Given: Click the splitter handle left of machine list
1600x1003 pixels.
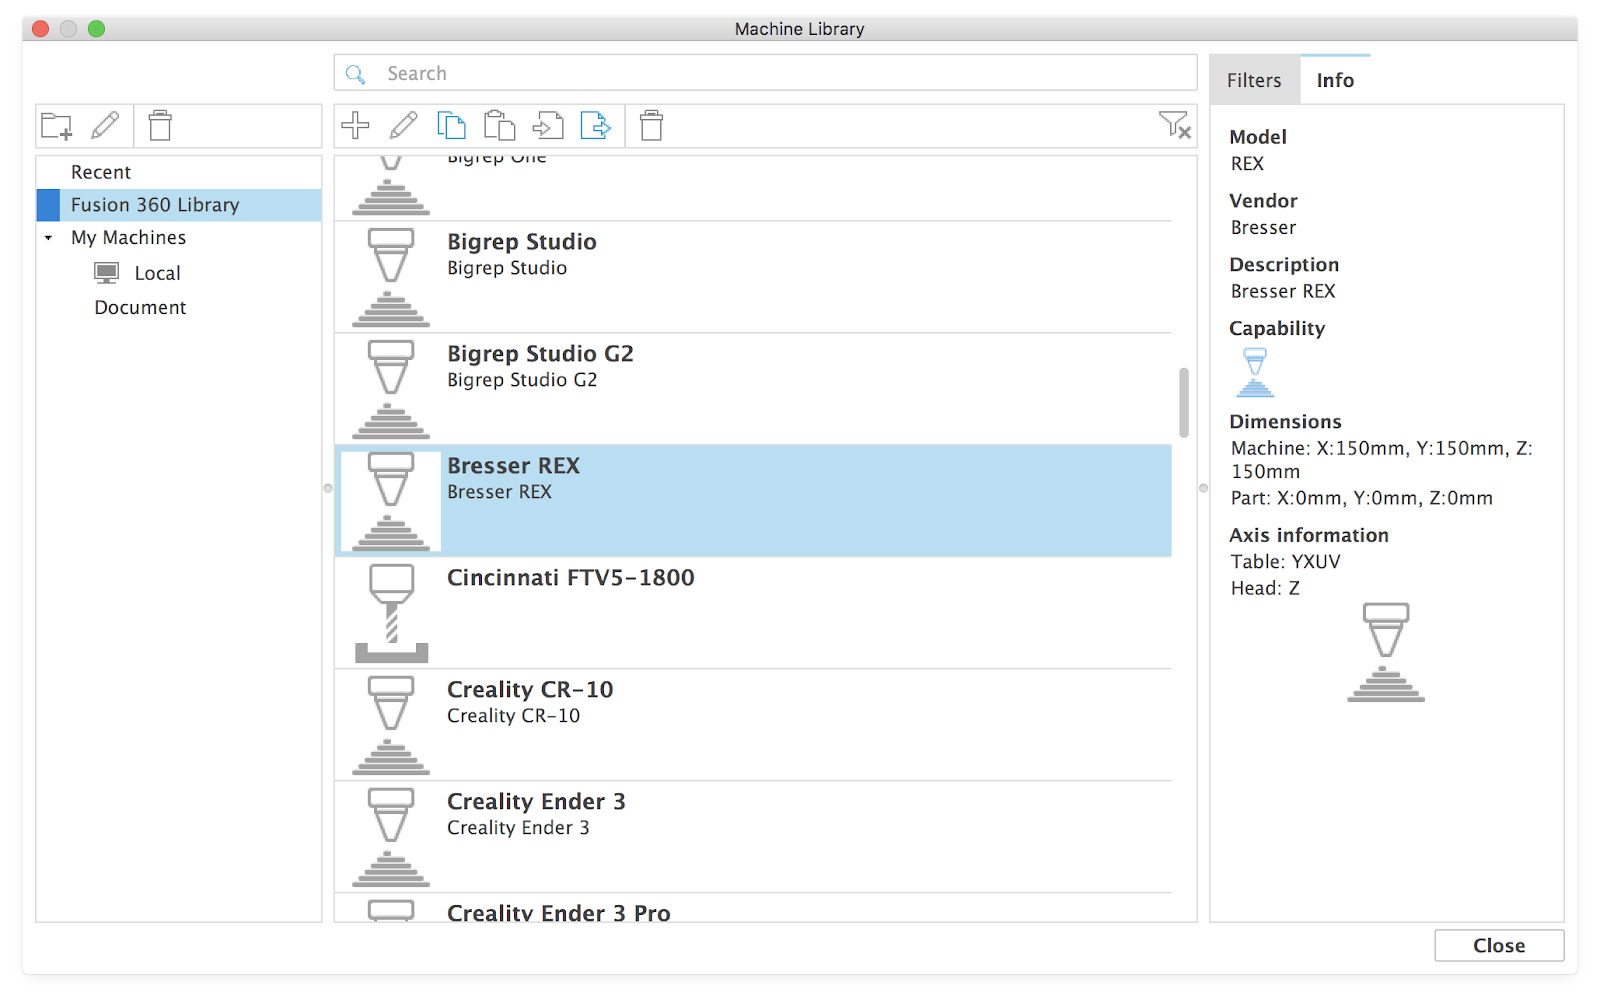Looking at the screenshot, I should coord(328,488).
